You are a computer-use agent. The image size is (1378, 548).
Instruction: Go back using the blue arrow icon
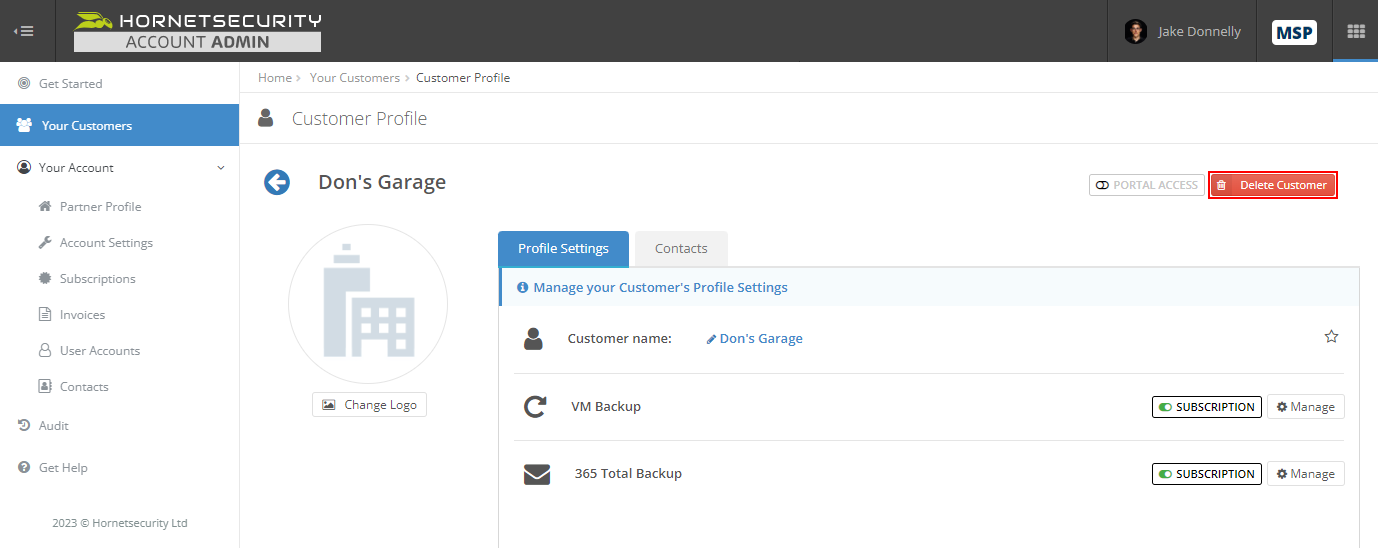point(277,182)
